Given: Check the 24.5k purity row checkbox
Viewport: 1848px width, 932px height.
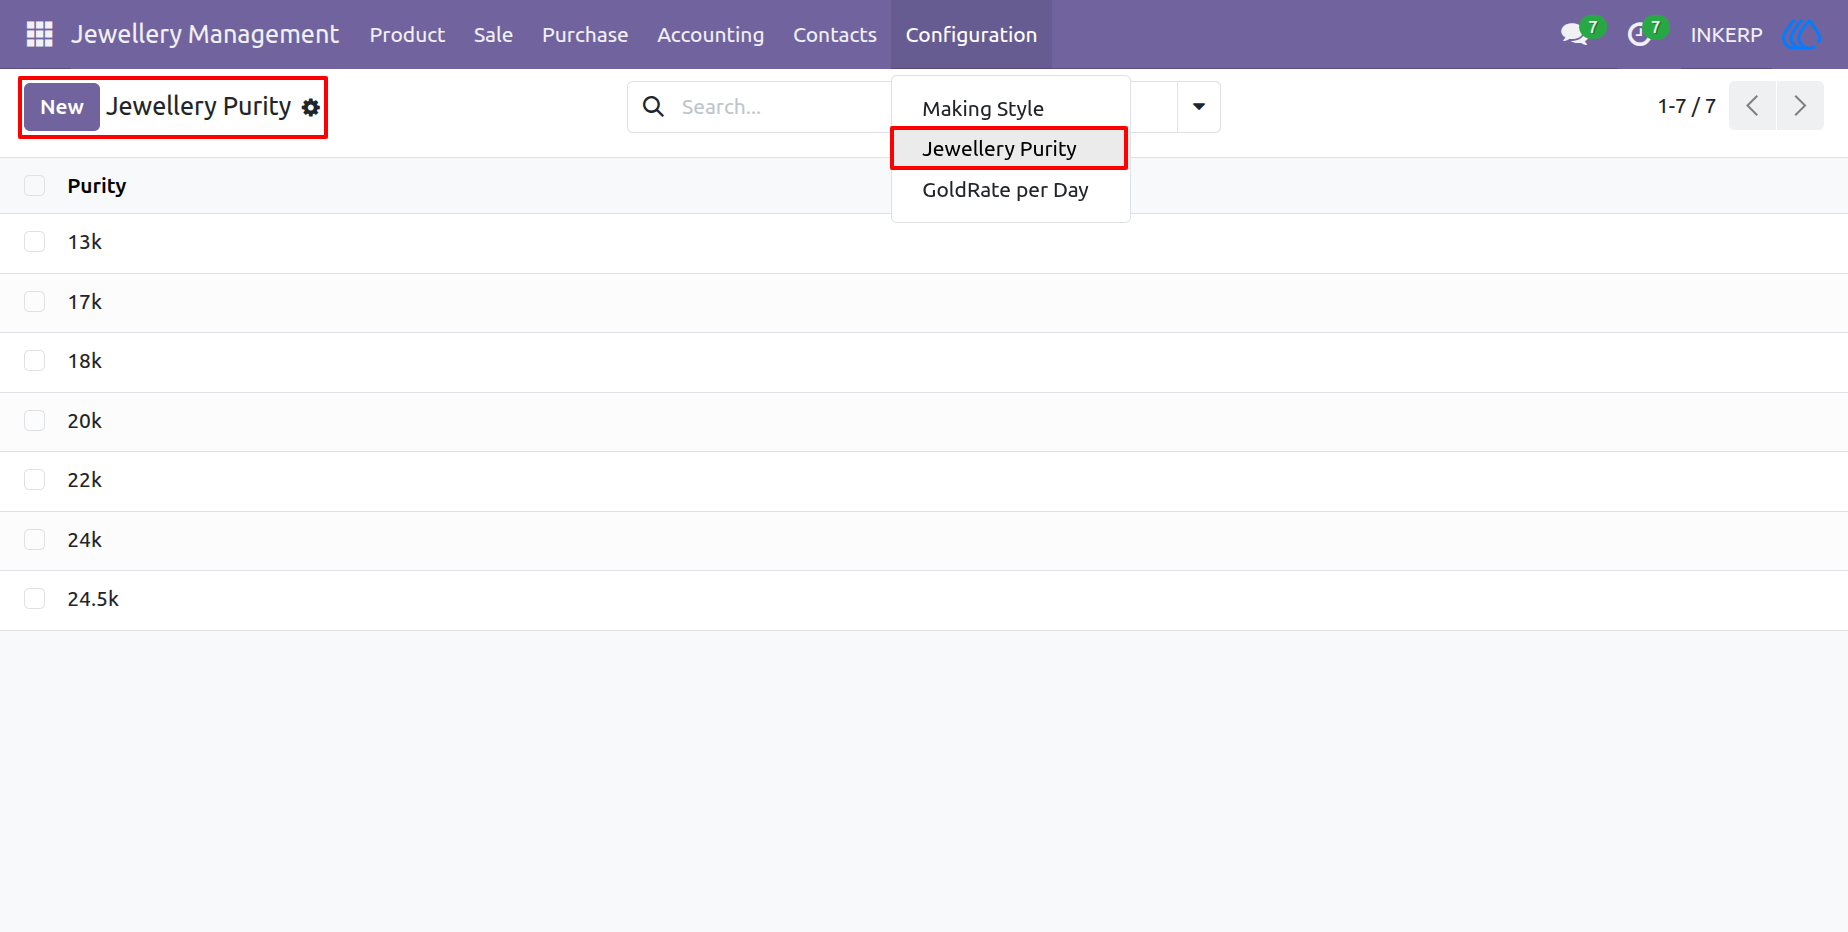Looking at the screenshot, I should click(35, 599).
